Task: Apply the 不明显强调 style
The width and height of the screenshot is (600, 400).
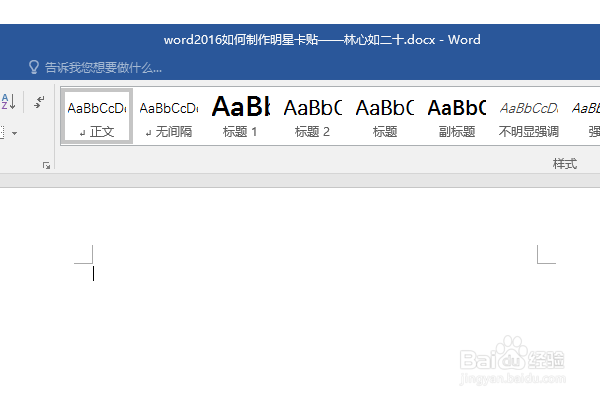Action: [528, 116]
